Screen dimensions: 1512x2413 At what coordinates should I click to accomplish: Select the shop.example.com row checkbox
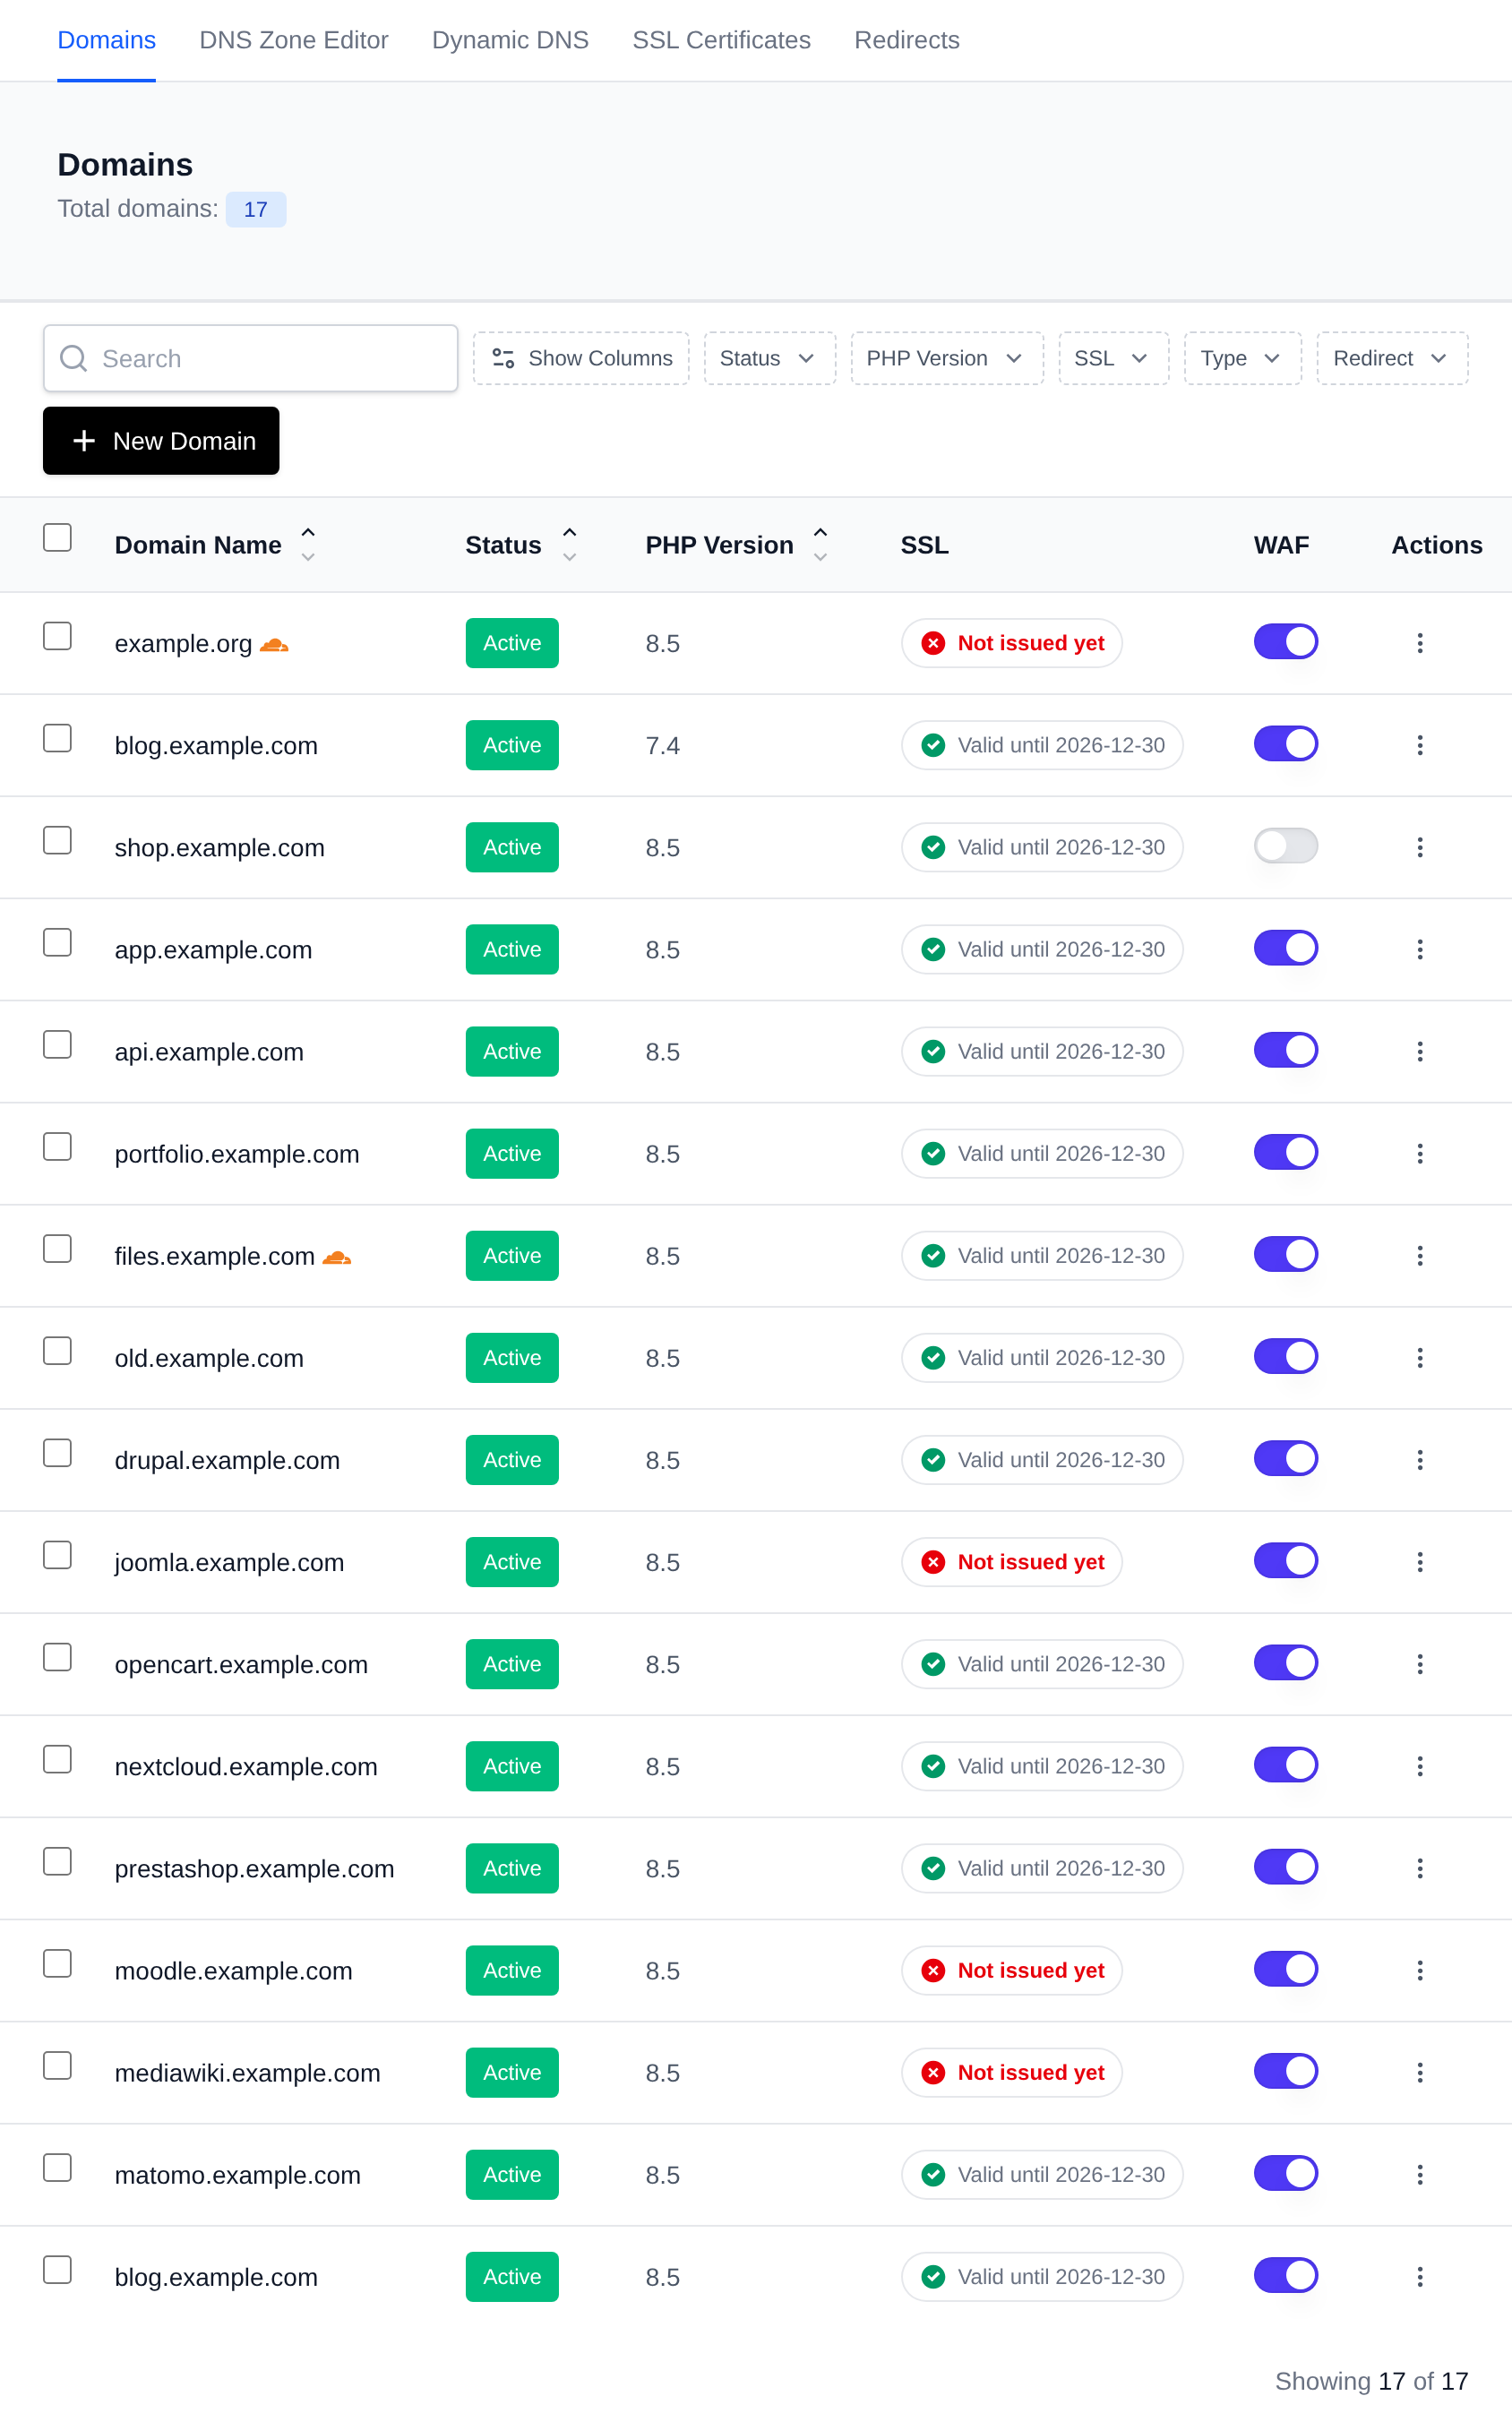click(57, 839)
